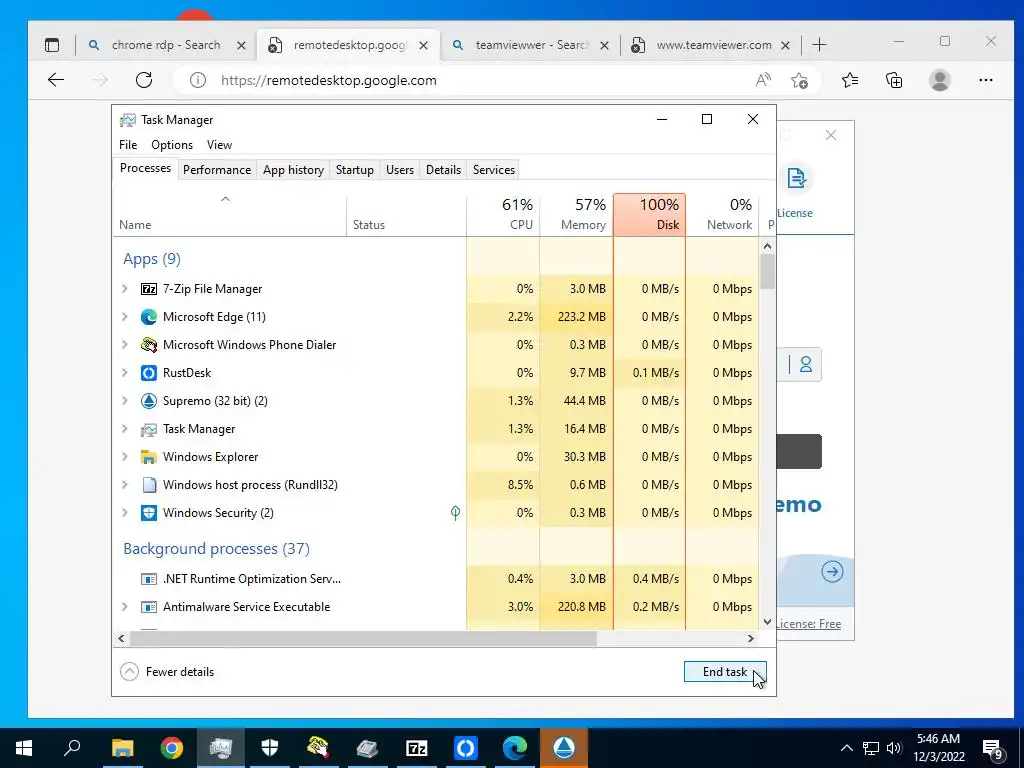
Task: Open the Collections icon
Action: 894,80
